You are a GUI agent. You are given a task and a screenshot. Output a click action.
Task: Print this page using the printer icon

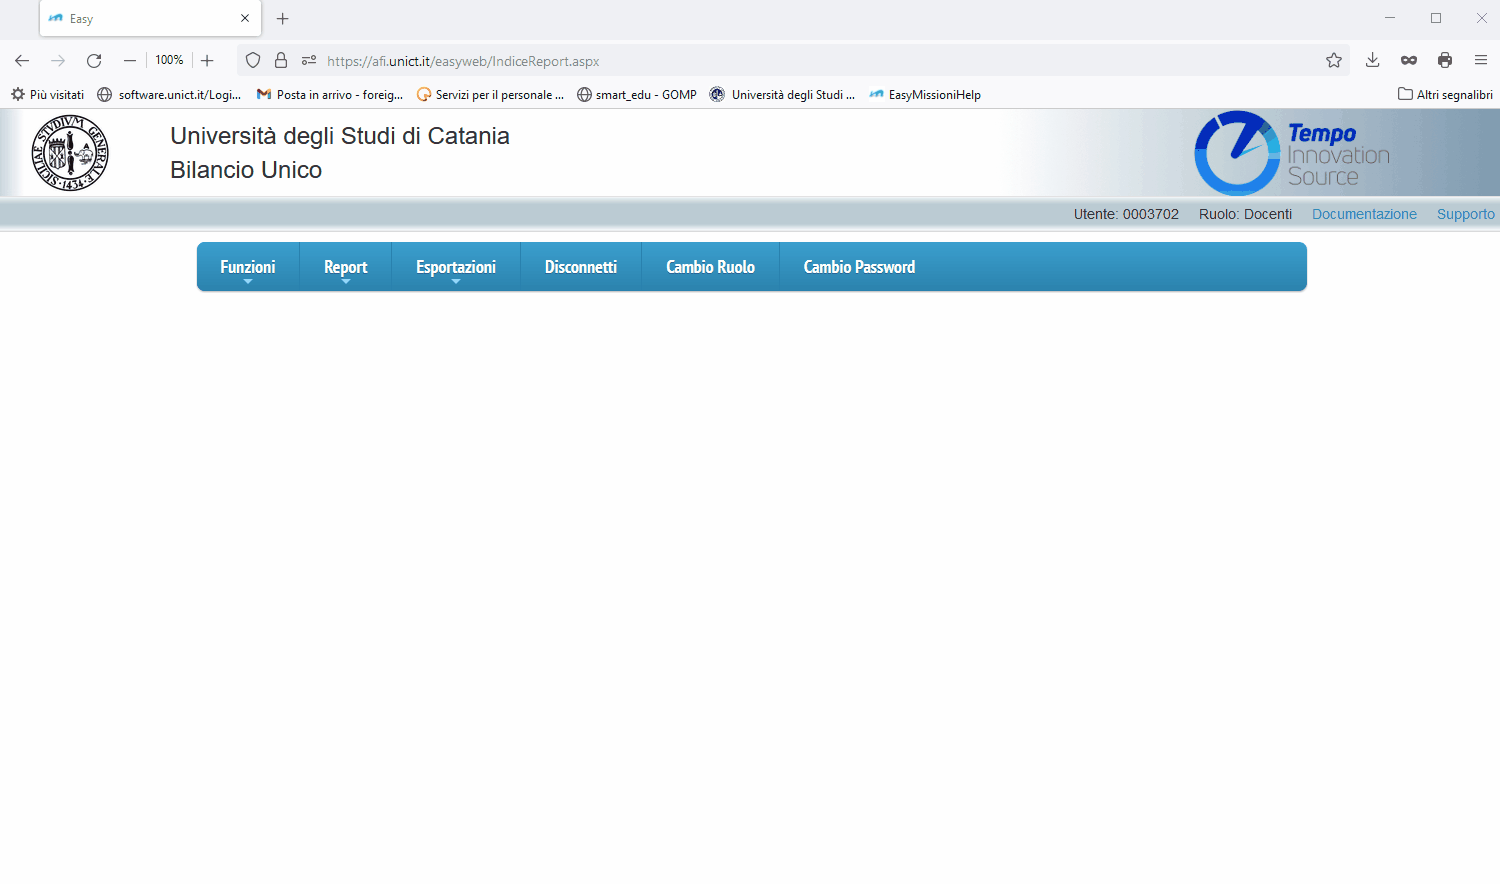[1445, 61]
